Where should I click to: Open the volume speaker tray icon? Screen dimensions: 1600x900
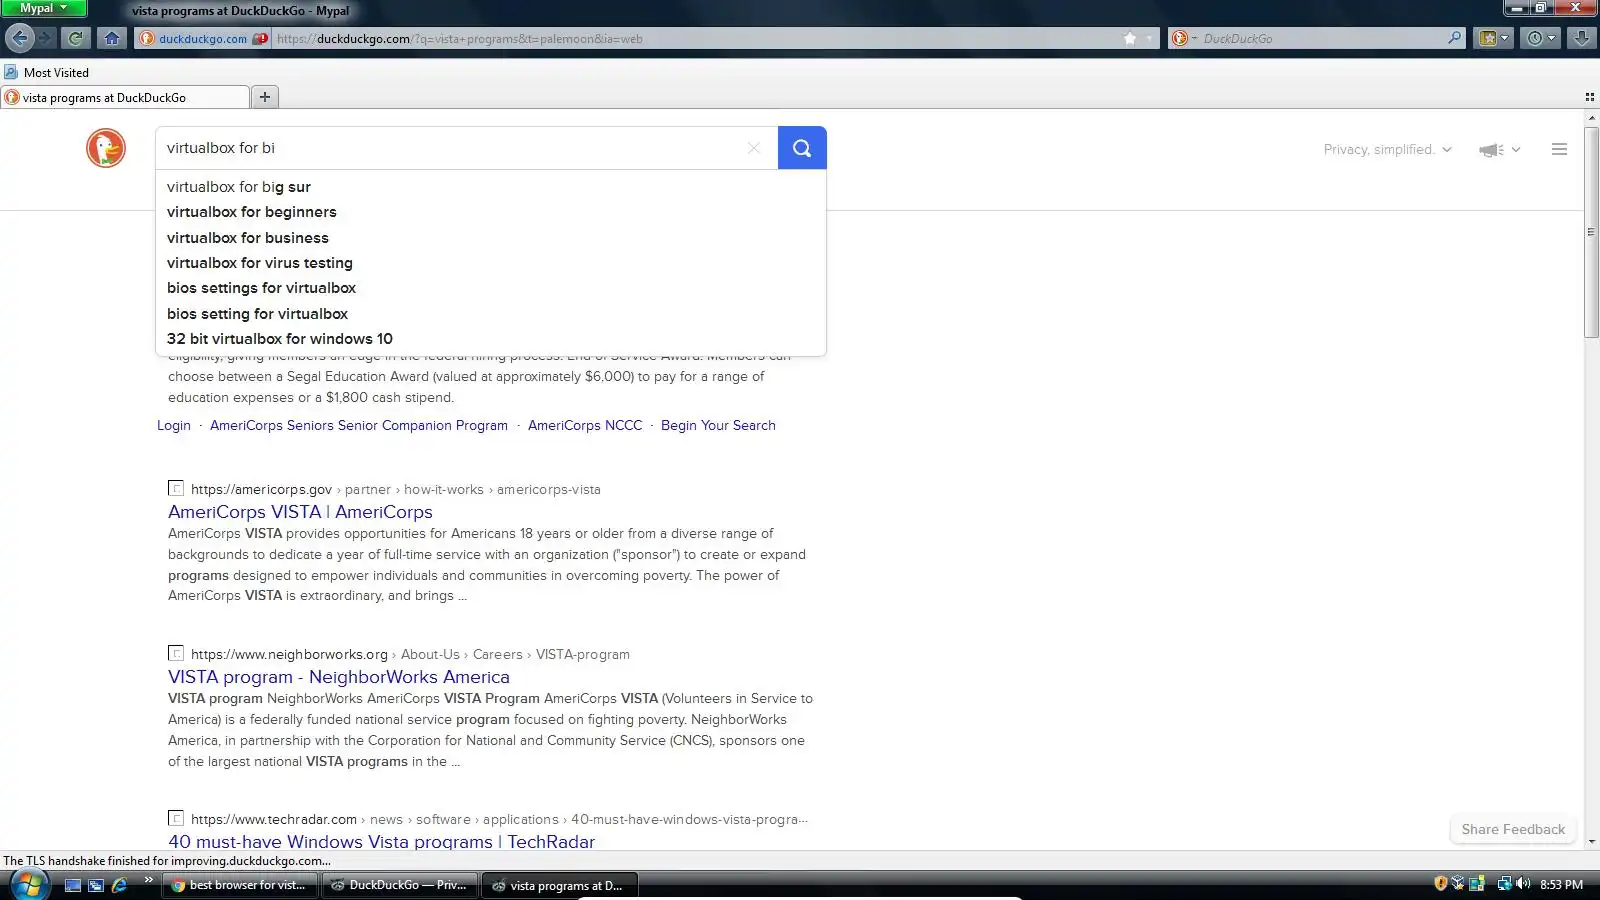point(1523,884)
